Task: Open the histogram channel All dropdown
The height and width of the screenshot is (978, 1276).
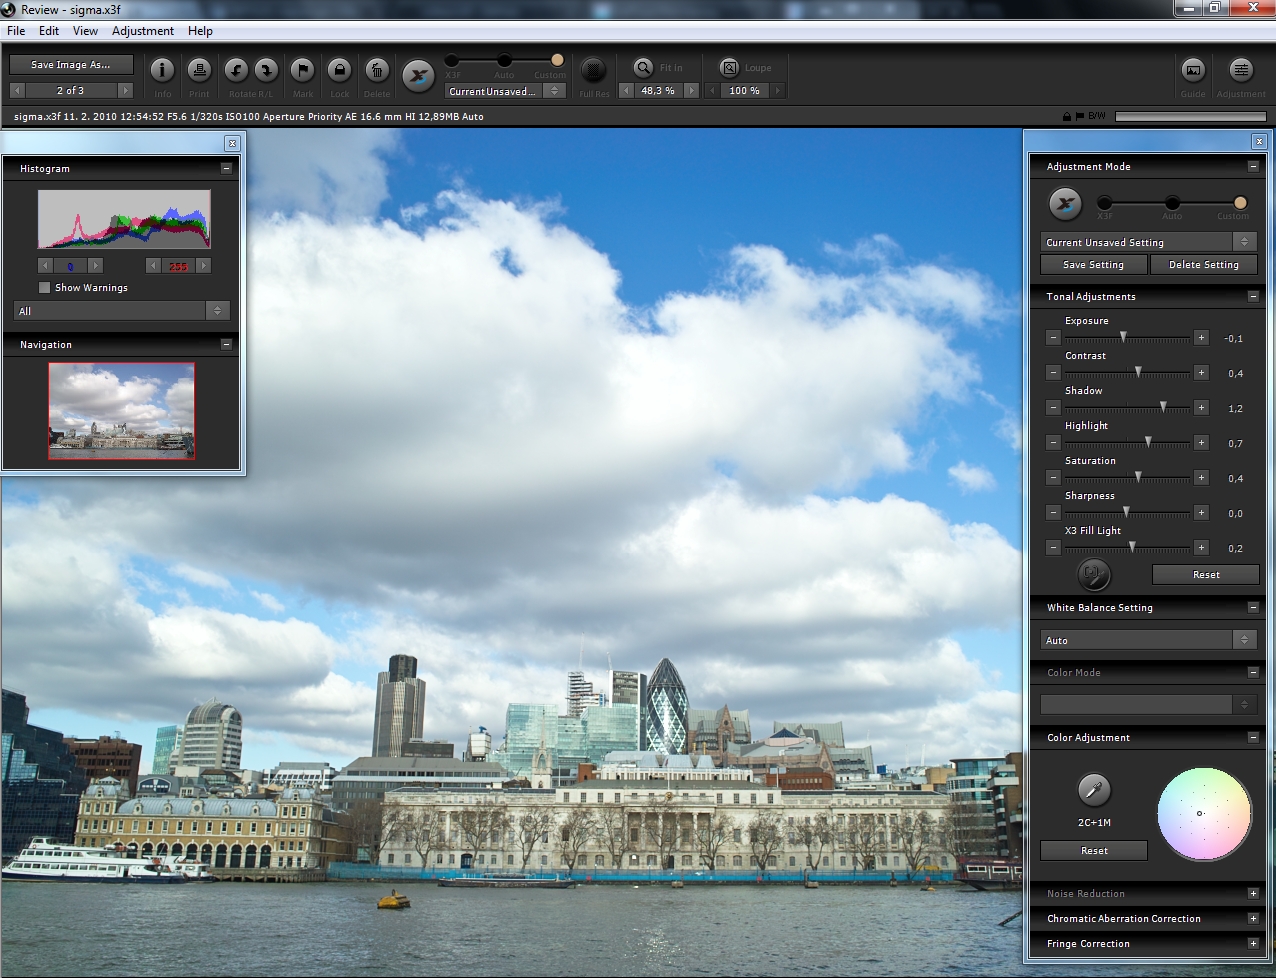Action: tap(121, 311)
